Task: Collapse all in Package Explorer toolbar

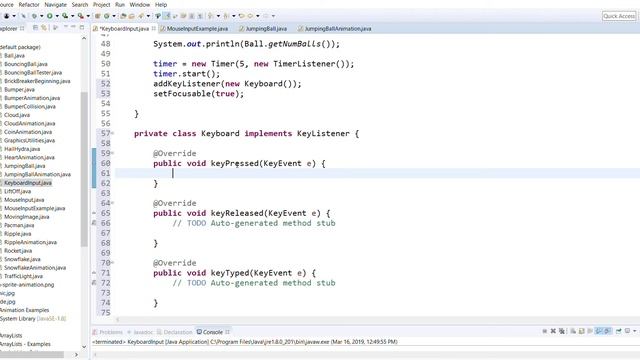Action: (x=35, y=28)
